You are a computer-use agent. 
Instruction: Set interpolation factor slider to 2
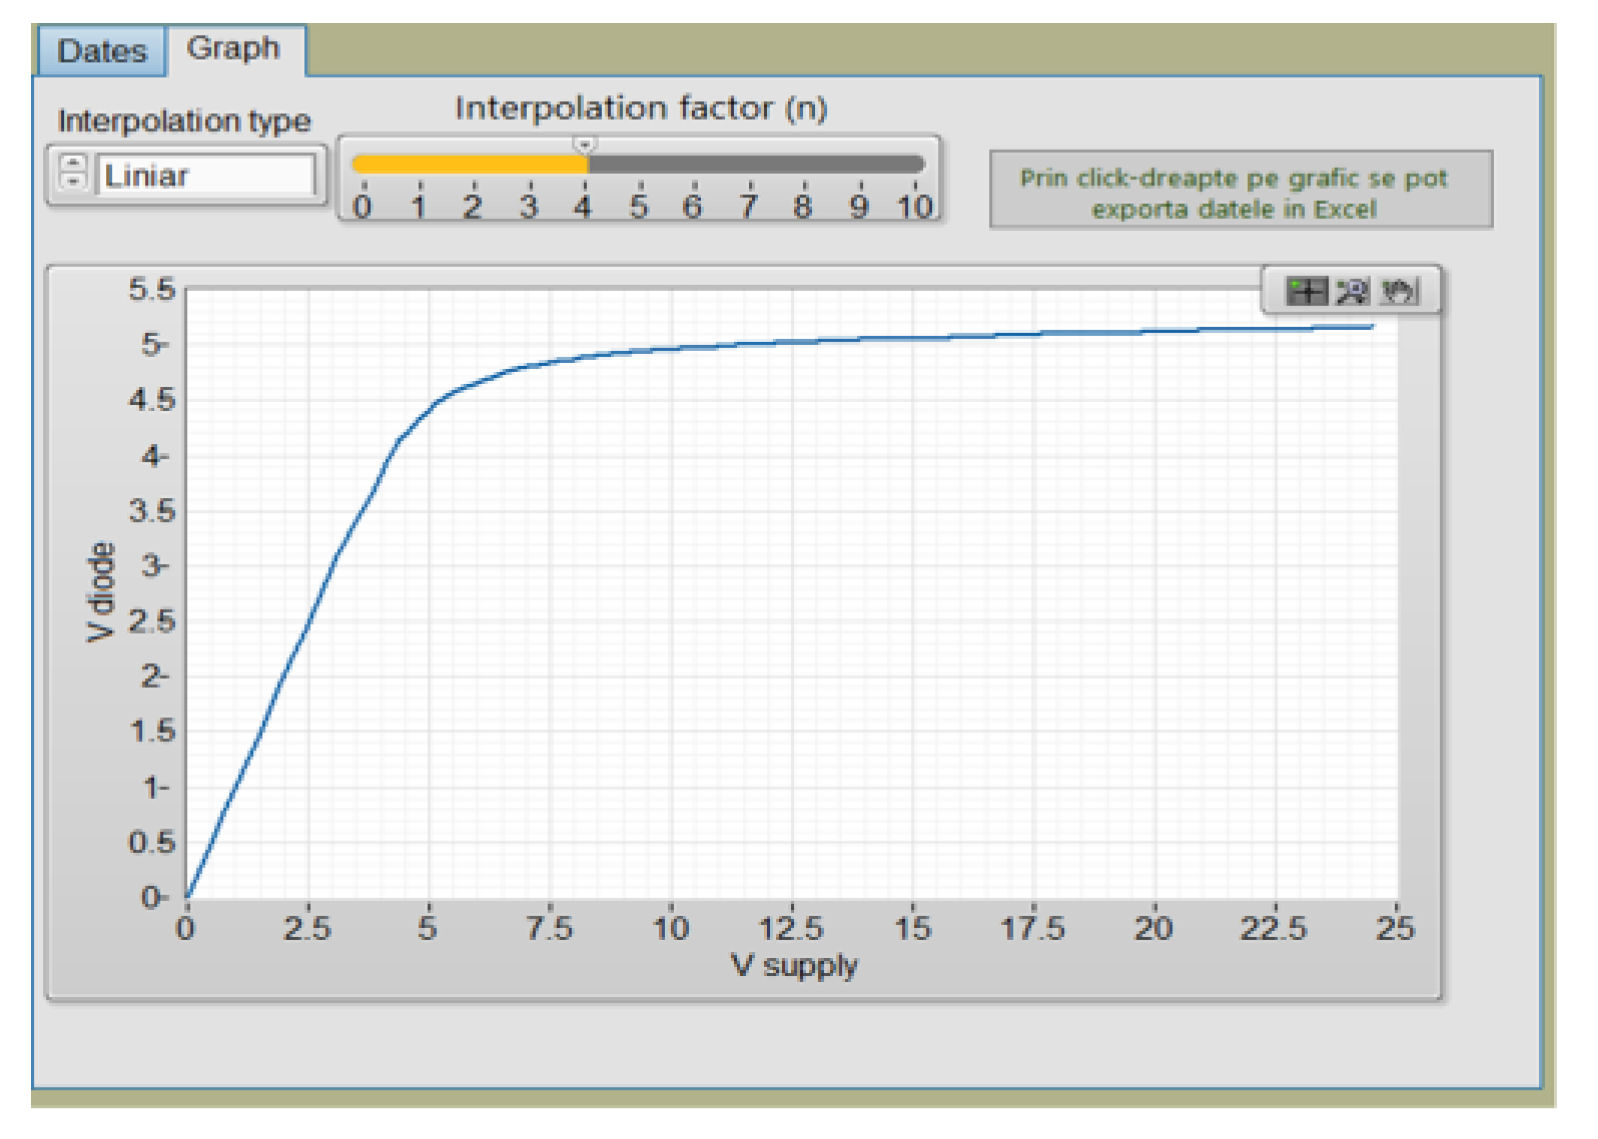[x=474, y=164]
